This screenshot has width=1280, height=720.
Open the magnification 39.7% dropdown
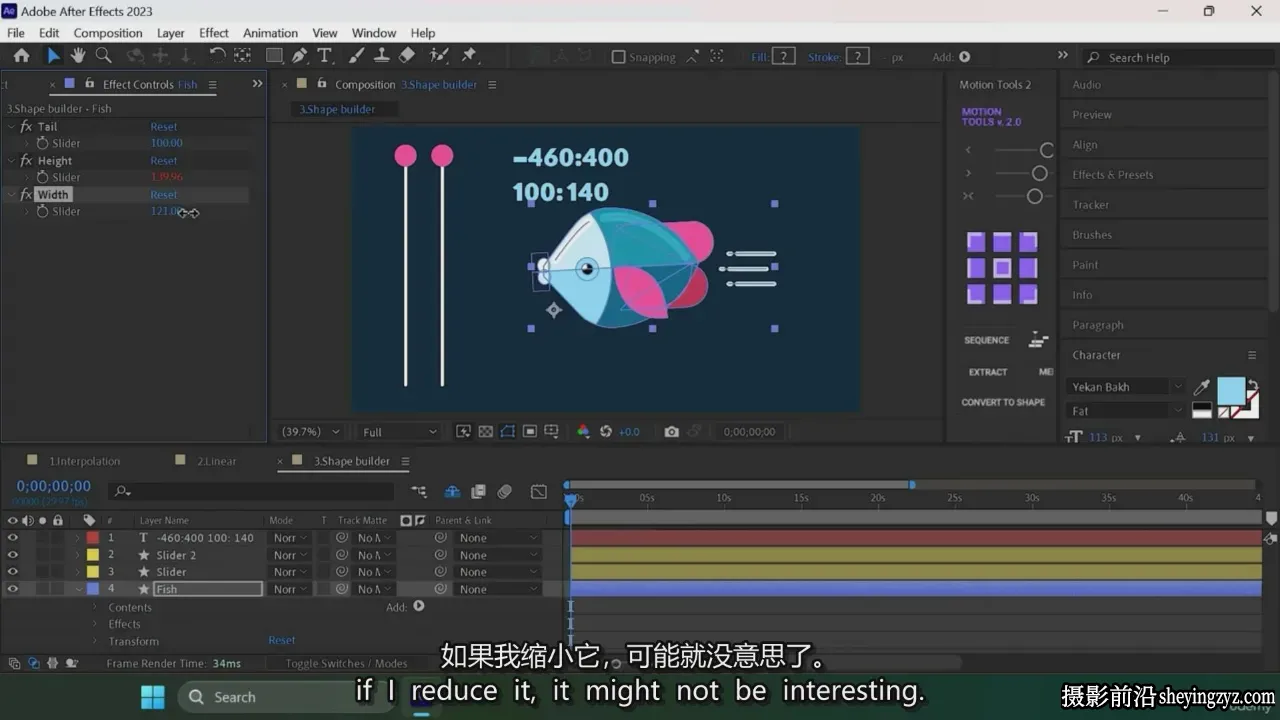[x=311, y=432]
